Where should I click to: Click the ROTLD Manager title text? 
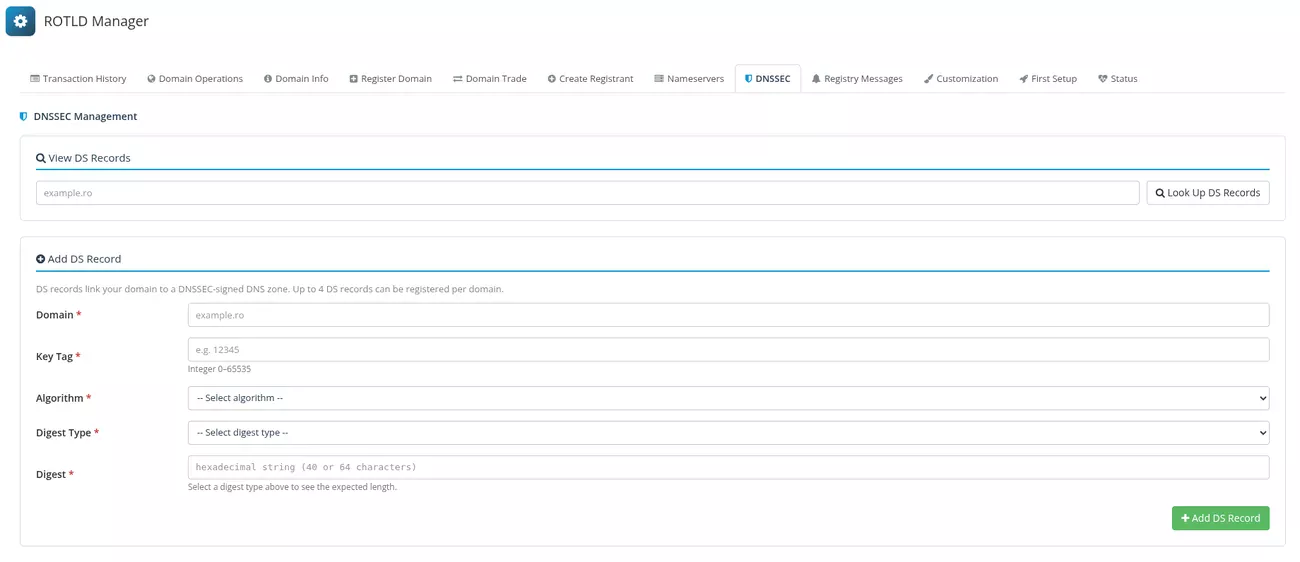[96, 21]
